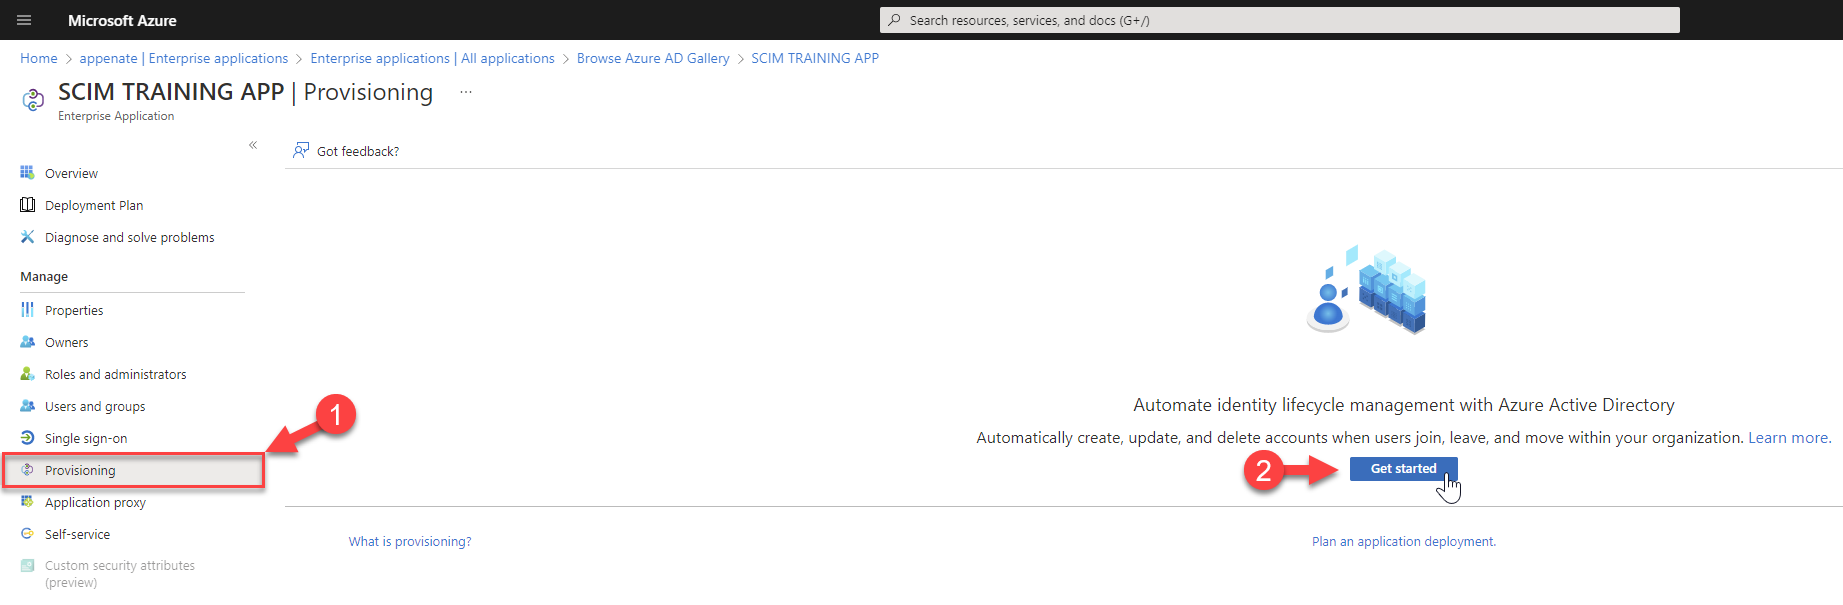This screenshot has width=1843, height=605.
Task: Open the more options ellipsis
Action: pyautogui.click(x=465, y=92)
